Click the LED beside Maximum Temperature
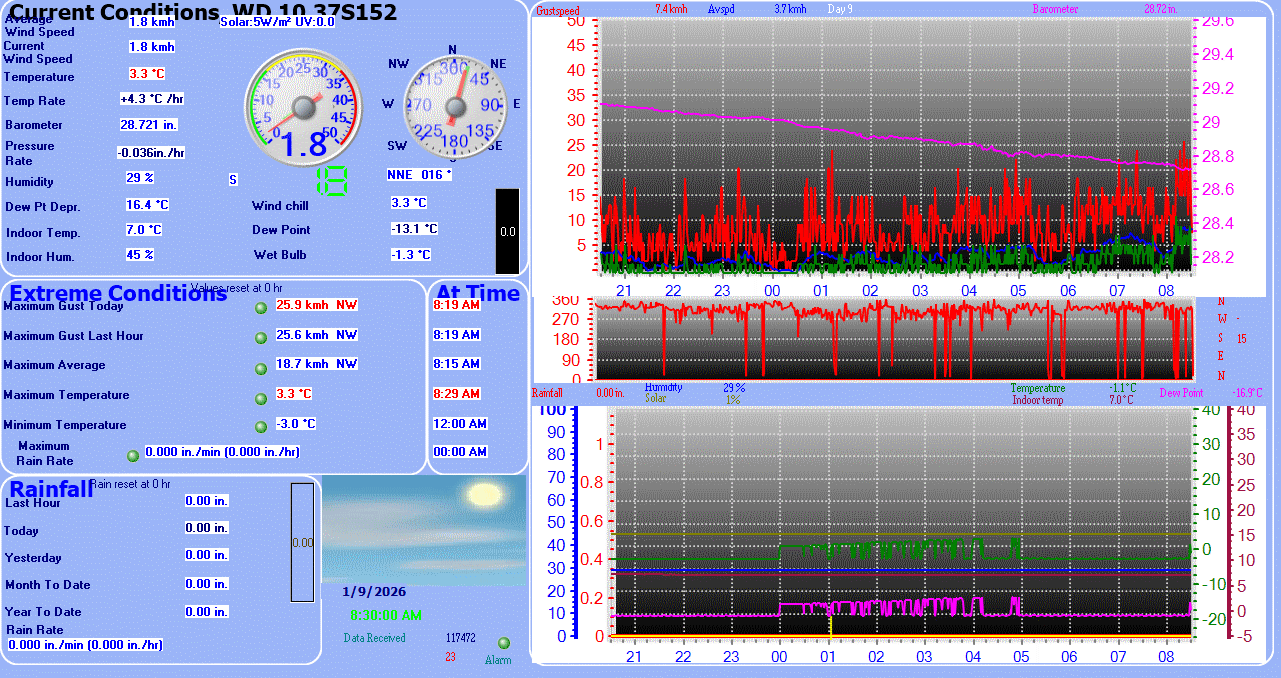 point(262,396)
